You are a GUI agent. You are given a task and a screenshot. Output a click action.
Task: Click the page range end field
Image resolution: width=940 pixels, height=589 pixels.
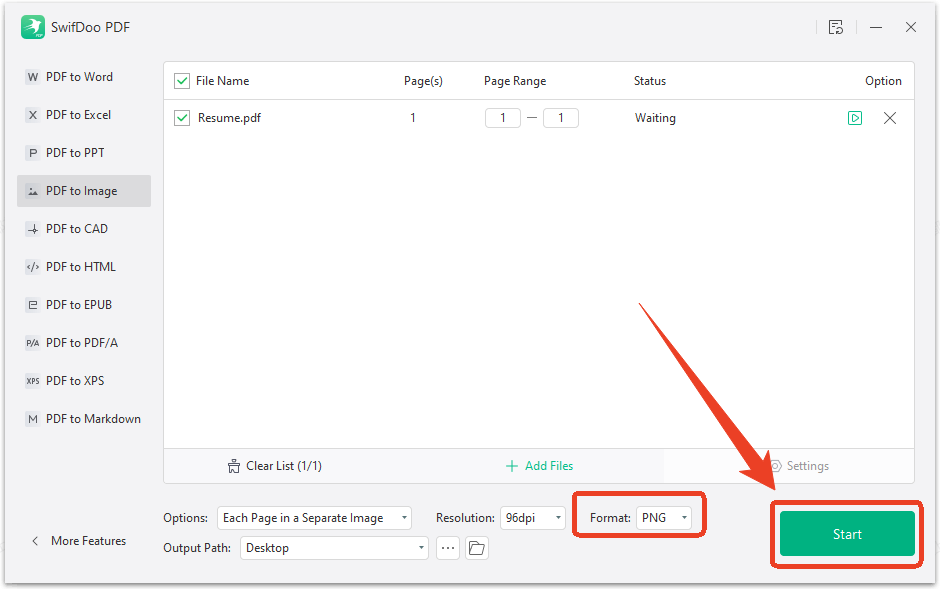pyautogui.click(x=561, y=118)
